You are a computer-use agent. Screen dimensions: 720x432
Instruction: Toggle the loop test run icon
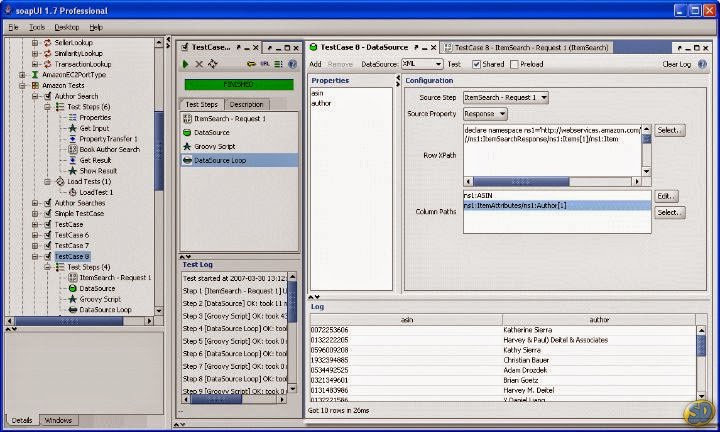[212, 64]
